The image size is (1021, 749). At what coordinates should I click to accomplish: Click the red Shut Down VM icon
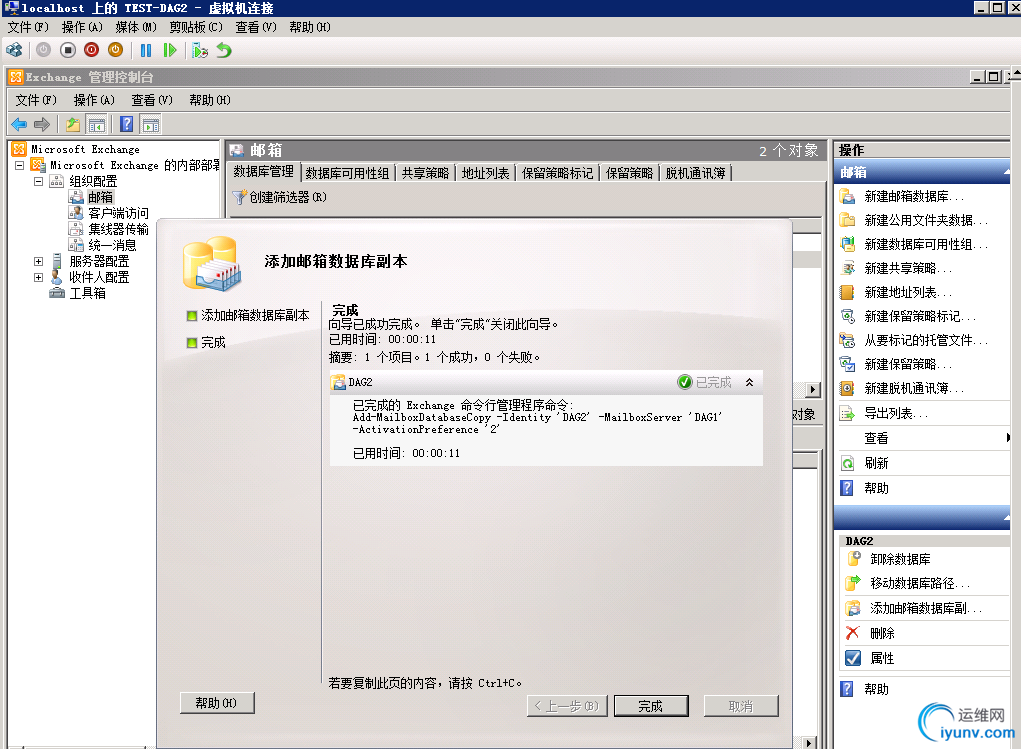click(92, 50)
